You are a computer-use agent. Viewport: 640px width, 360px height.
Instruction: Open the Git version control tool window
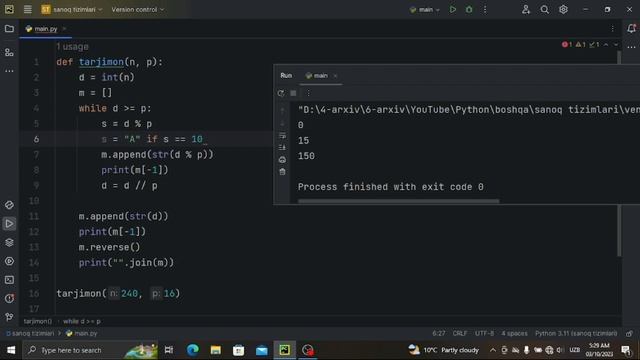9,317
